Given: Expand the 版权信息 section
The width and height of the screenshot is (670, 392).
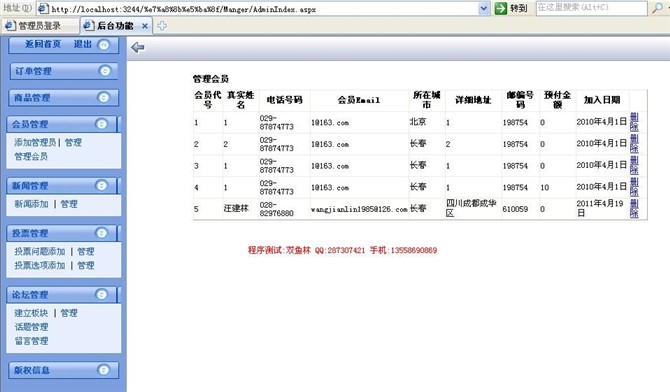Looking at the screenshot, I should (x=103, y=370).
